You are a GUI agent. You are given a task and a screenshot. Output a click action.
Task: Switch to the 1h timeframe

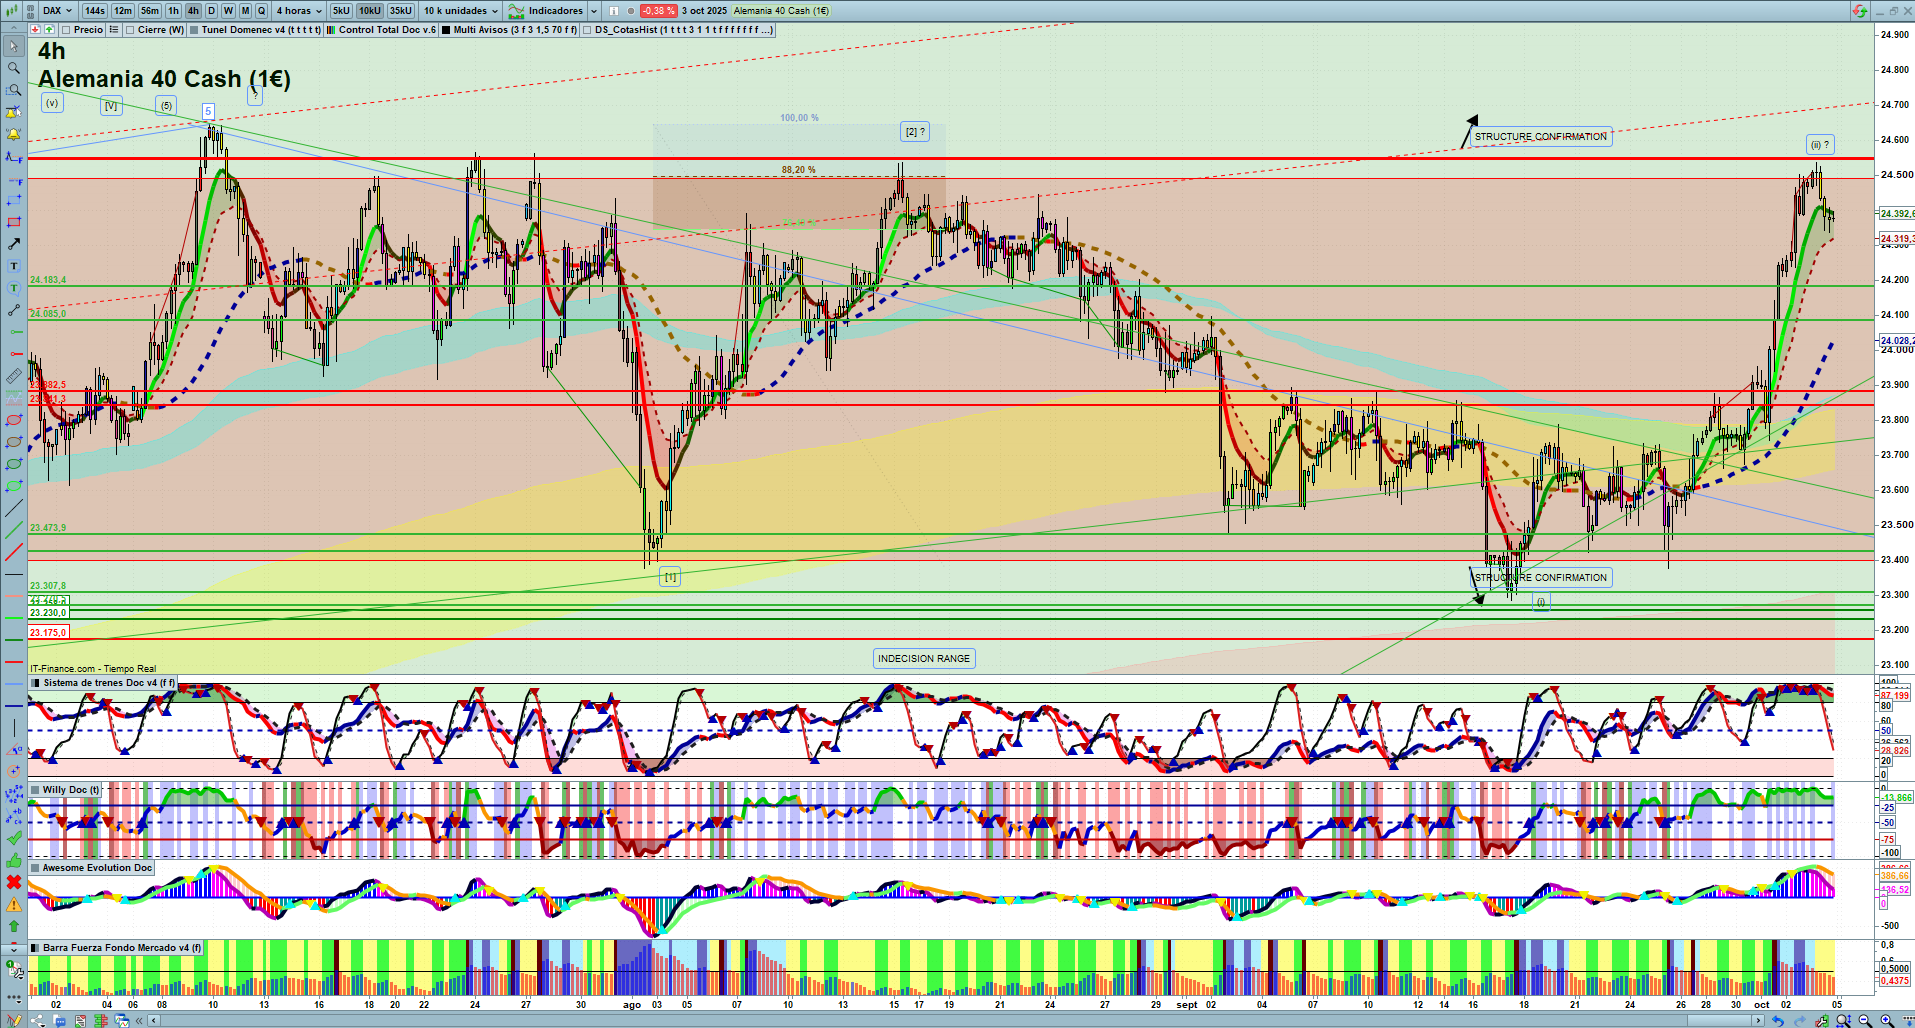click(x=174, y=11)
